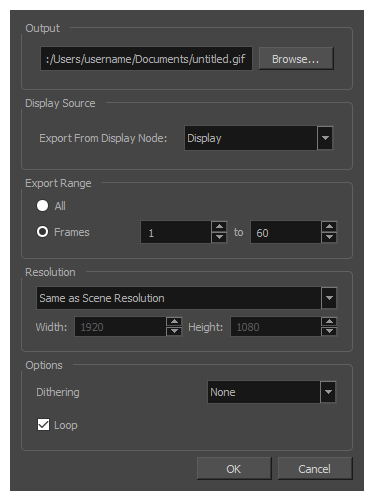374x501 pixels.
Task: Confirm export with the OK button
Action: (x=234, y=469)
